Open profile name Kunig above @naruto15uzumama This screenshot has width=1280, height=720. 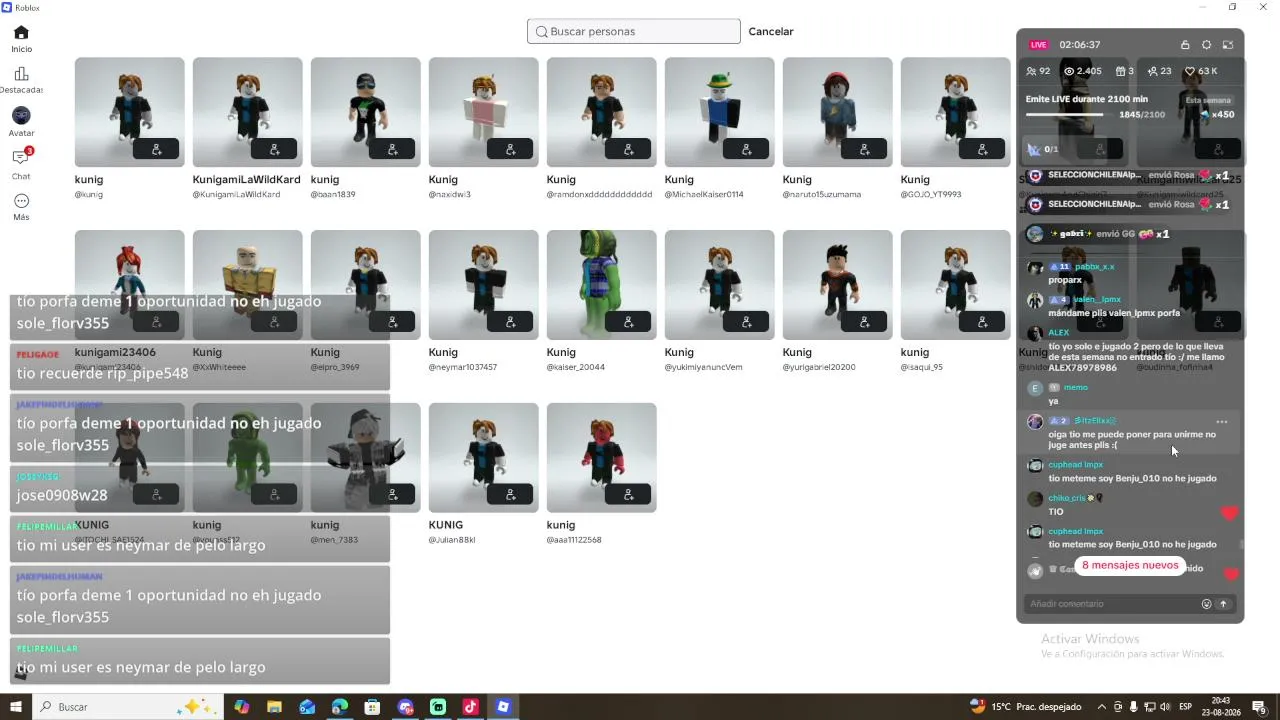(797, 180)
